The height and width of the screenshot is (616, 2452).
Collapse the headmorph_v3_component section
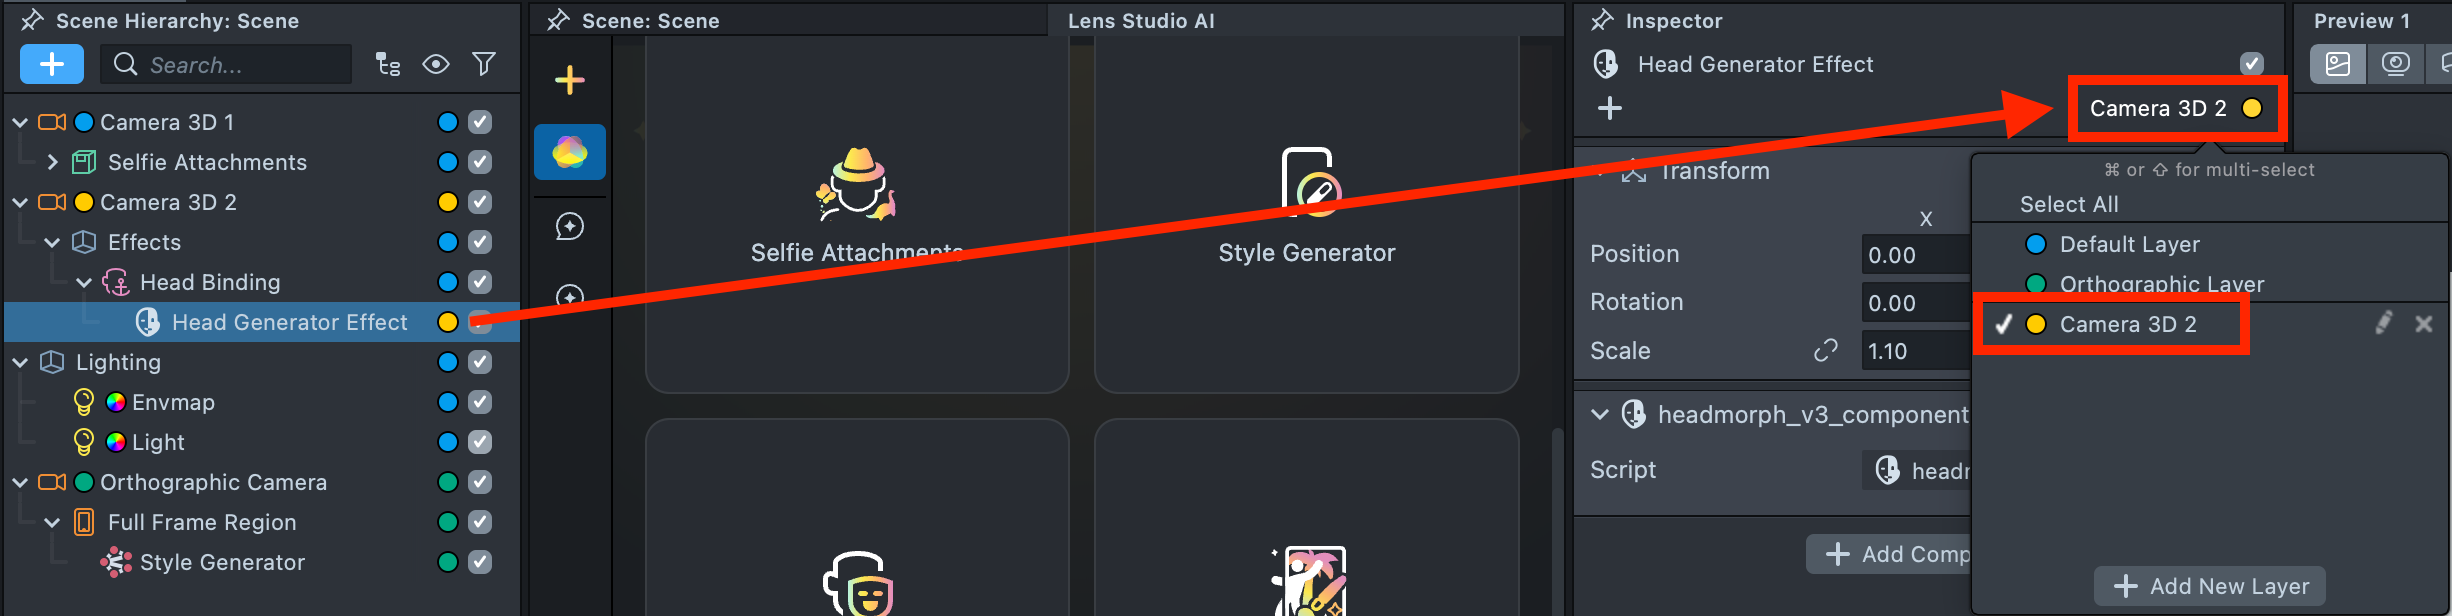tap(1600, 414)
